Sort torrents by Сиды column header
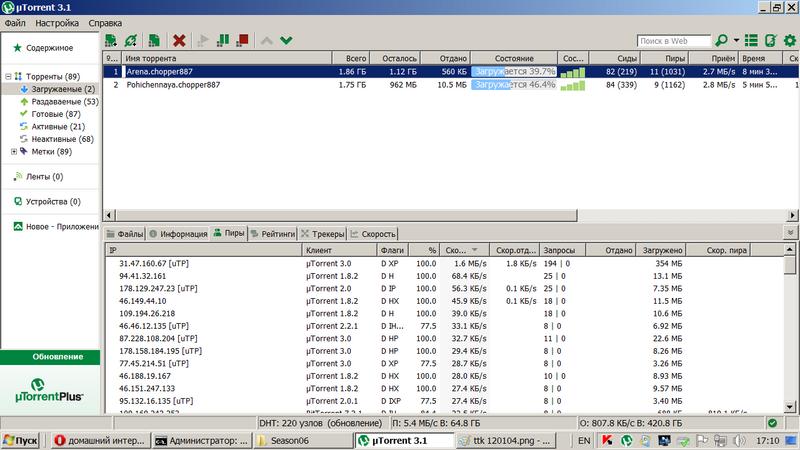The image size is (800, 450). pos(615,59)
